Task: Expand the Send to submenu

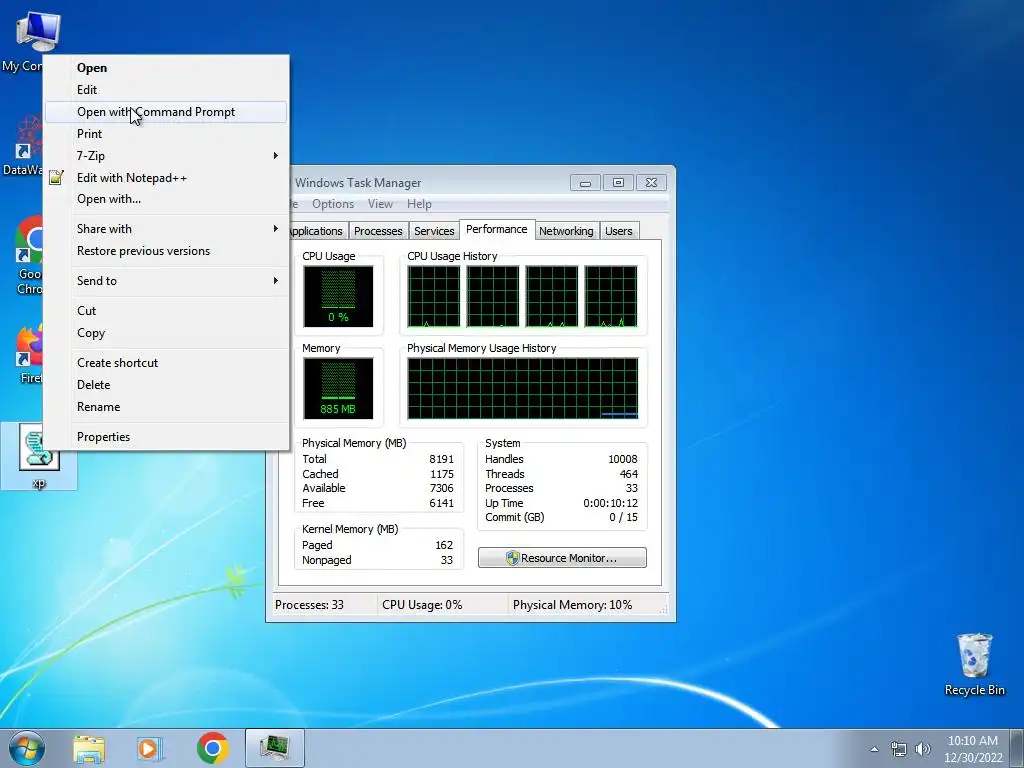Action: pyautogui.click(x=166, y=281)
